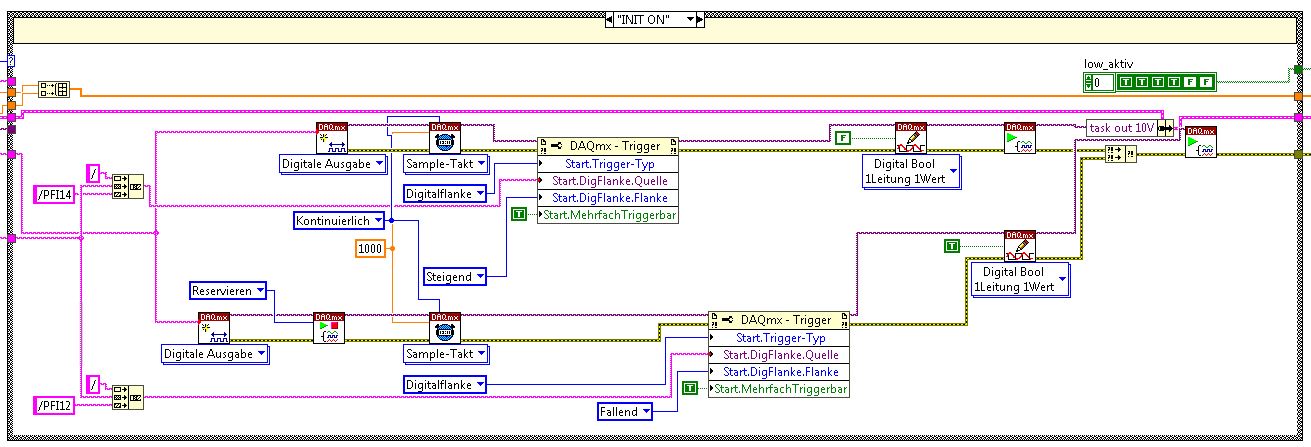The height and width of the screenshot is (447, 1311).
Task: Select the lower DAQmx Timing VI icon
Action: click(x=444, y=328)
